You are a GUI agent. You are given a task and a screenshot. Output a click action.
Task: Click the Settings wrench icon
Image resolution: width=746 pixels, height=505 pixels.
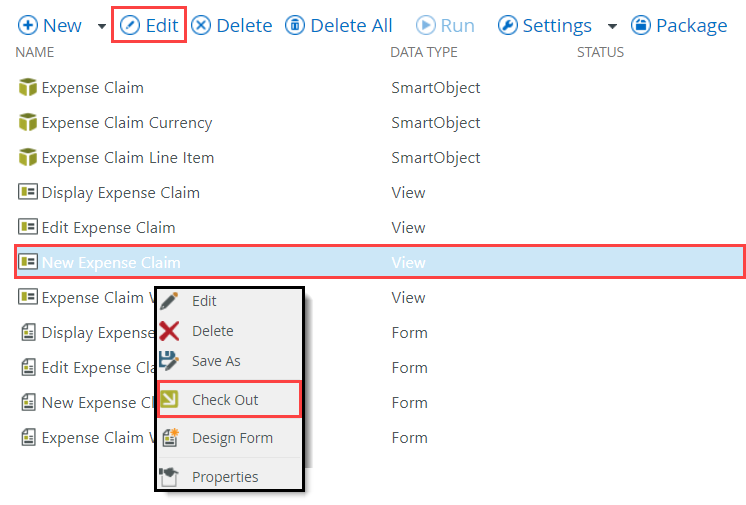[507, 26]
